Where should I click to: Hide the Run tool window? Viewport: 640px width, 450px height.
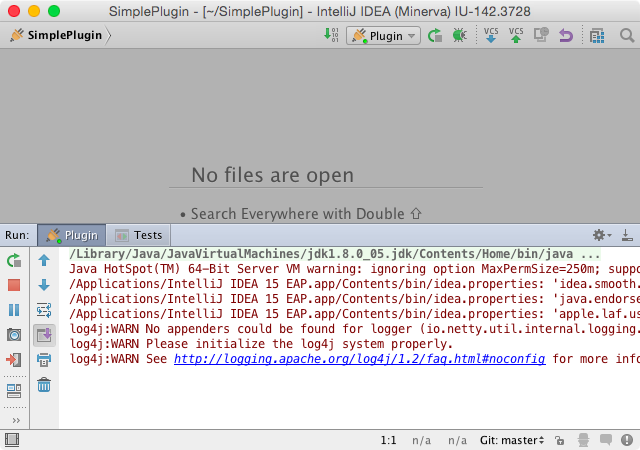point(627,235)
